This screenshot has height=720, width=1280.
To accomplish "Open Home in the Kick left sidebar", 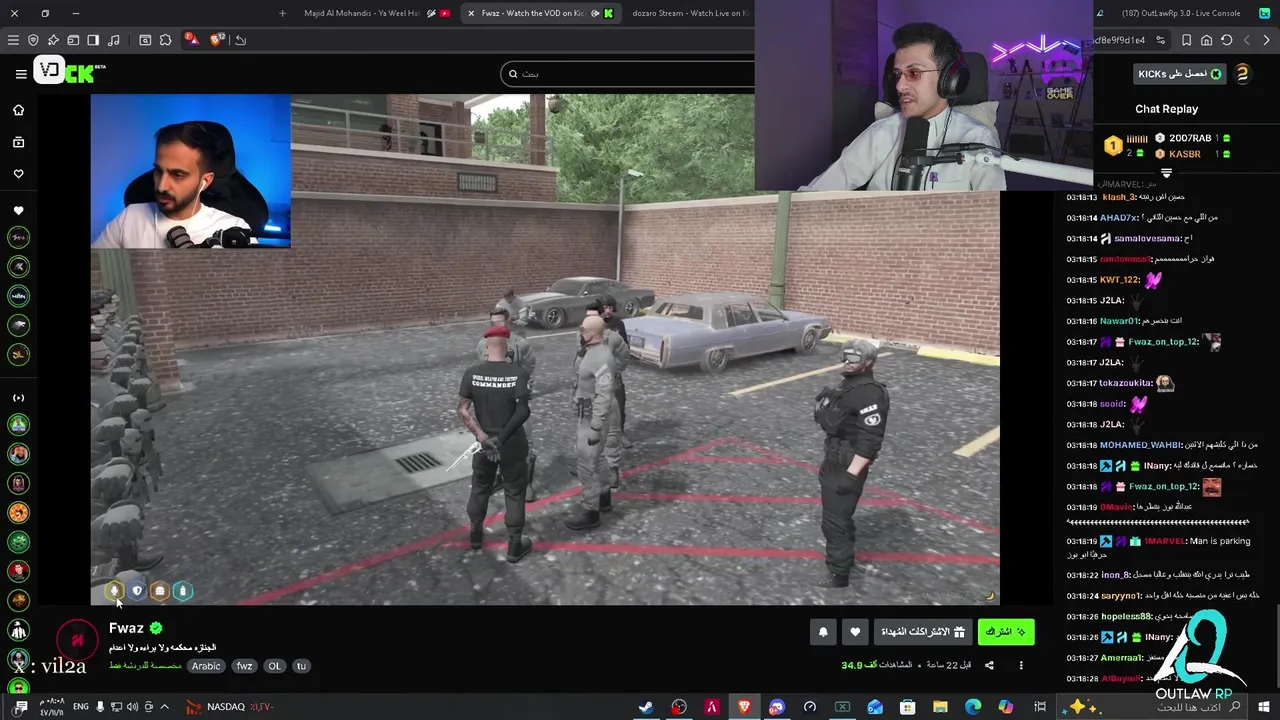I will click(18, 110).
